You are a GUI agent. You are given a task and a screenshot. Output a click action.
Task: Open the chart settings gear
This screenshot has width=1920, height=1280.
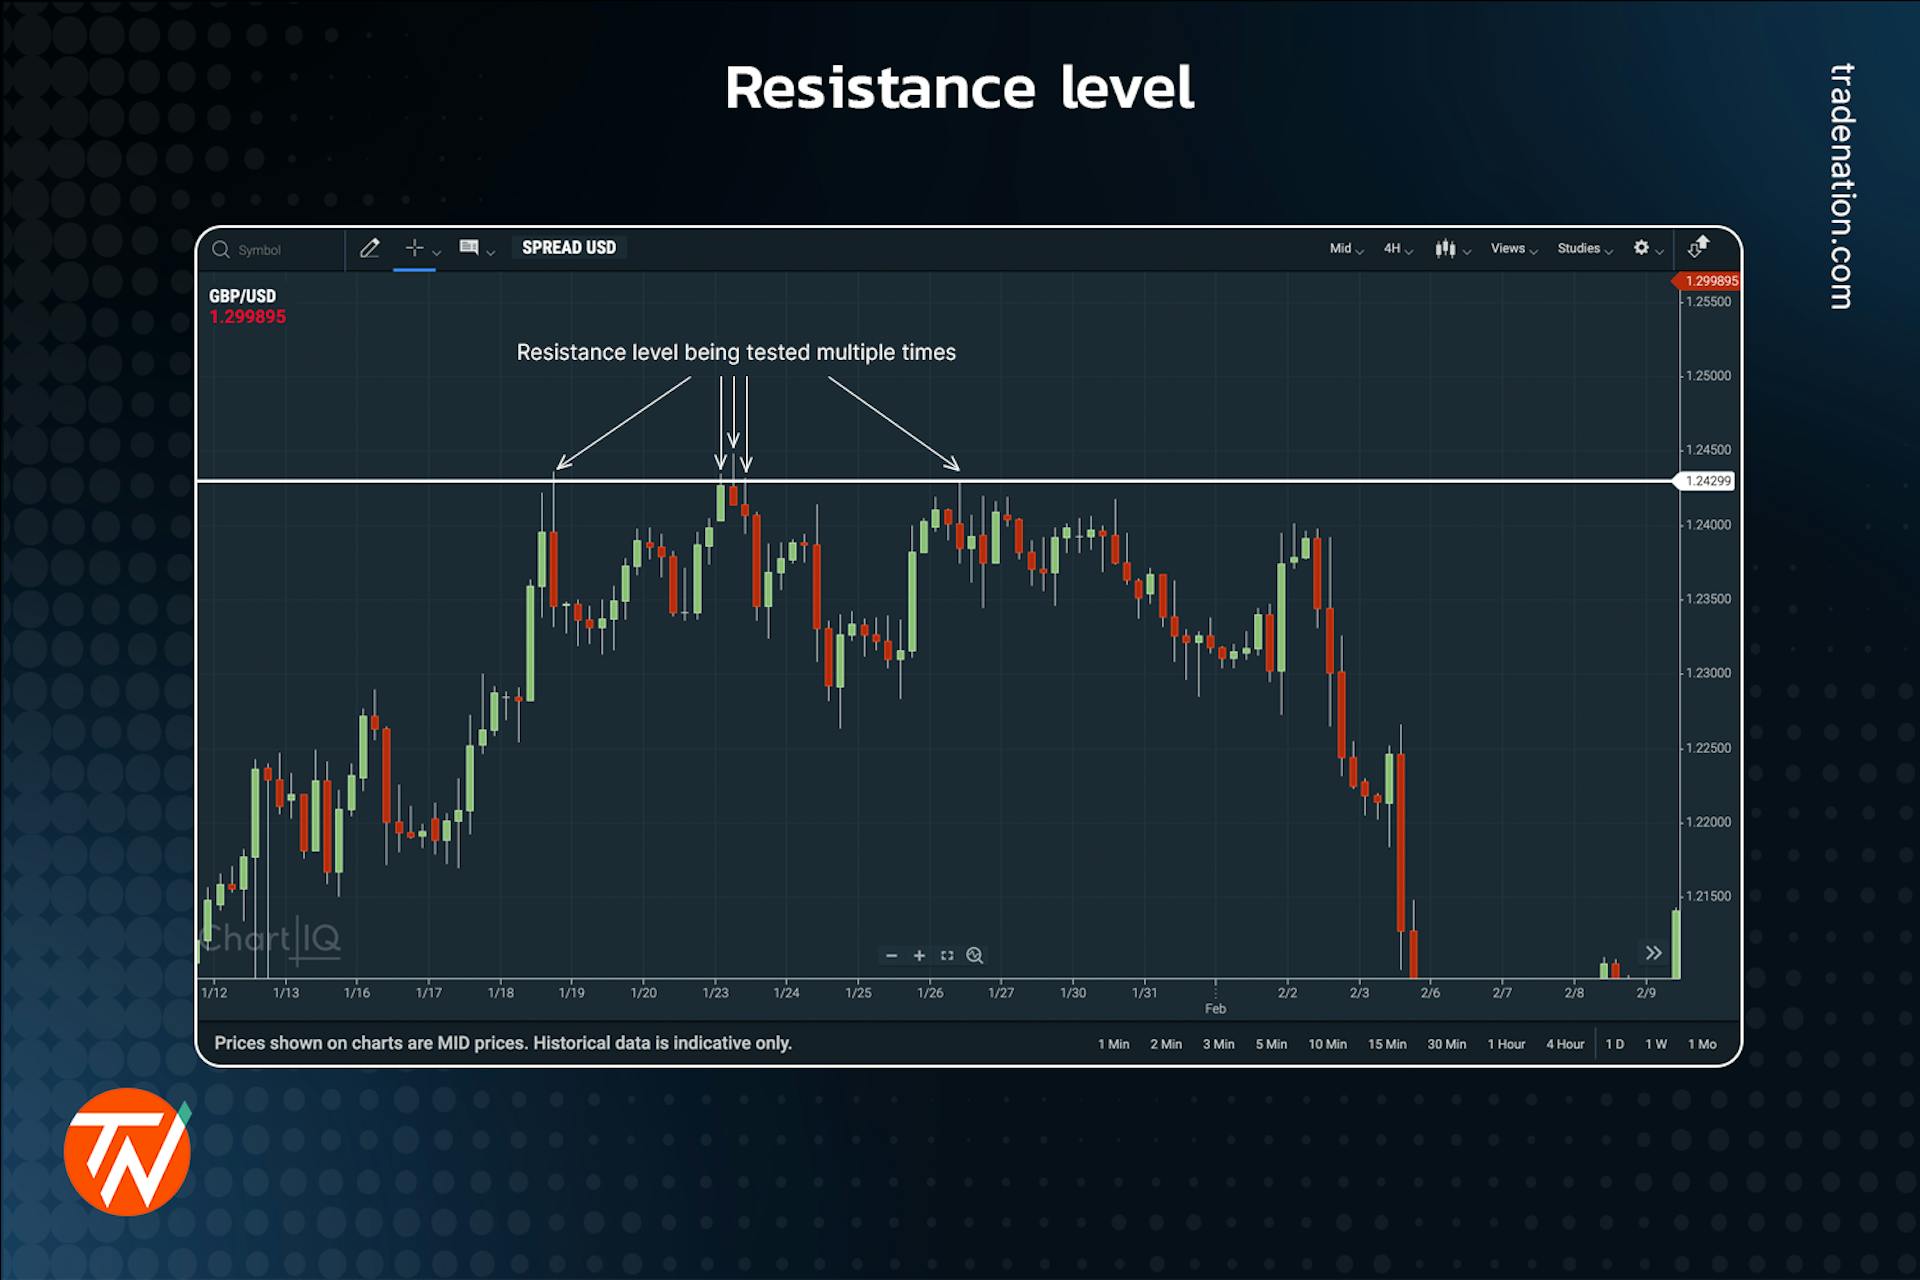click(x=1641, y=247)
